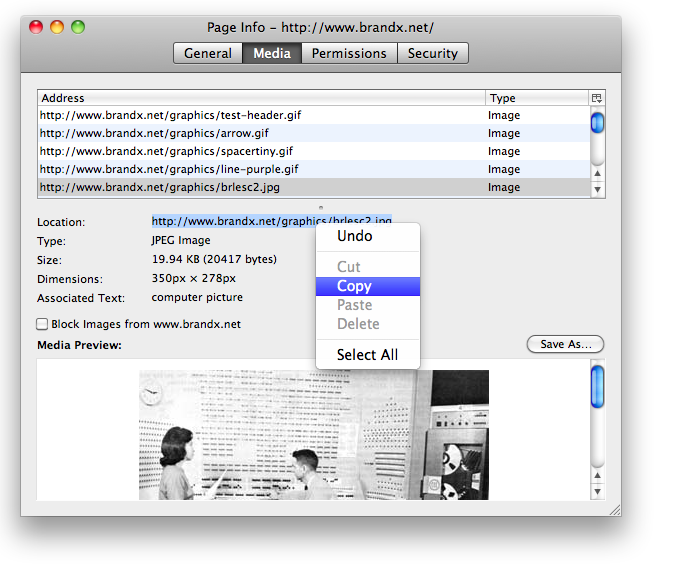The image size is (673, 571).
Task: Switch to the General tab
Action: tap(208, 54)
